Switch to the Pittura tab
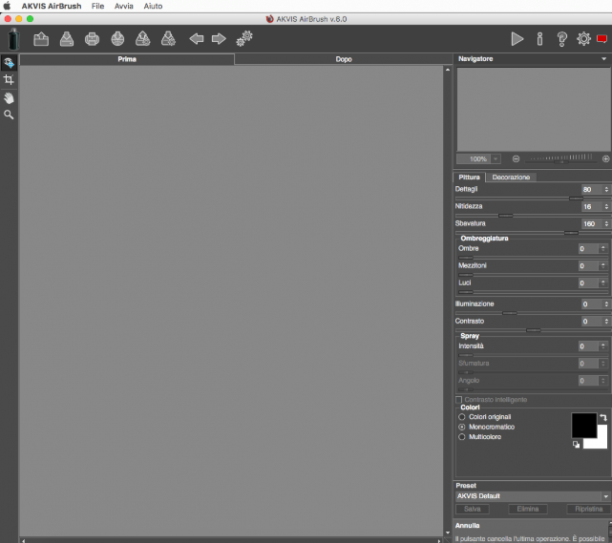The width and height of the screenshot is (612, 543). 469,178
